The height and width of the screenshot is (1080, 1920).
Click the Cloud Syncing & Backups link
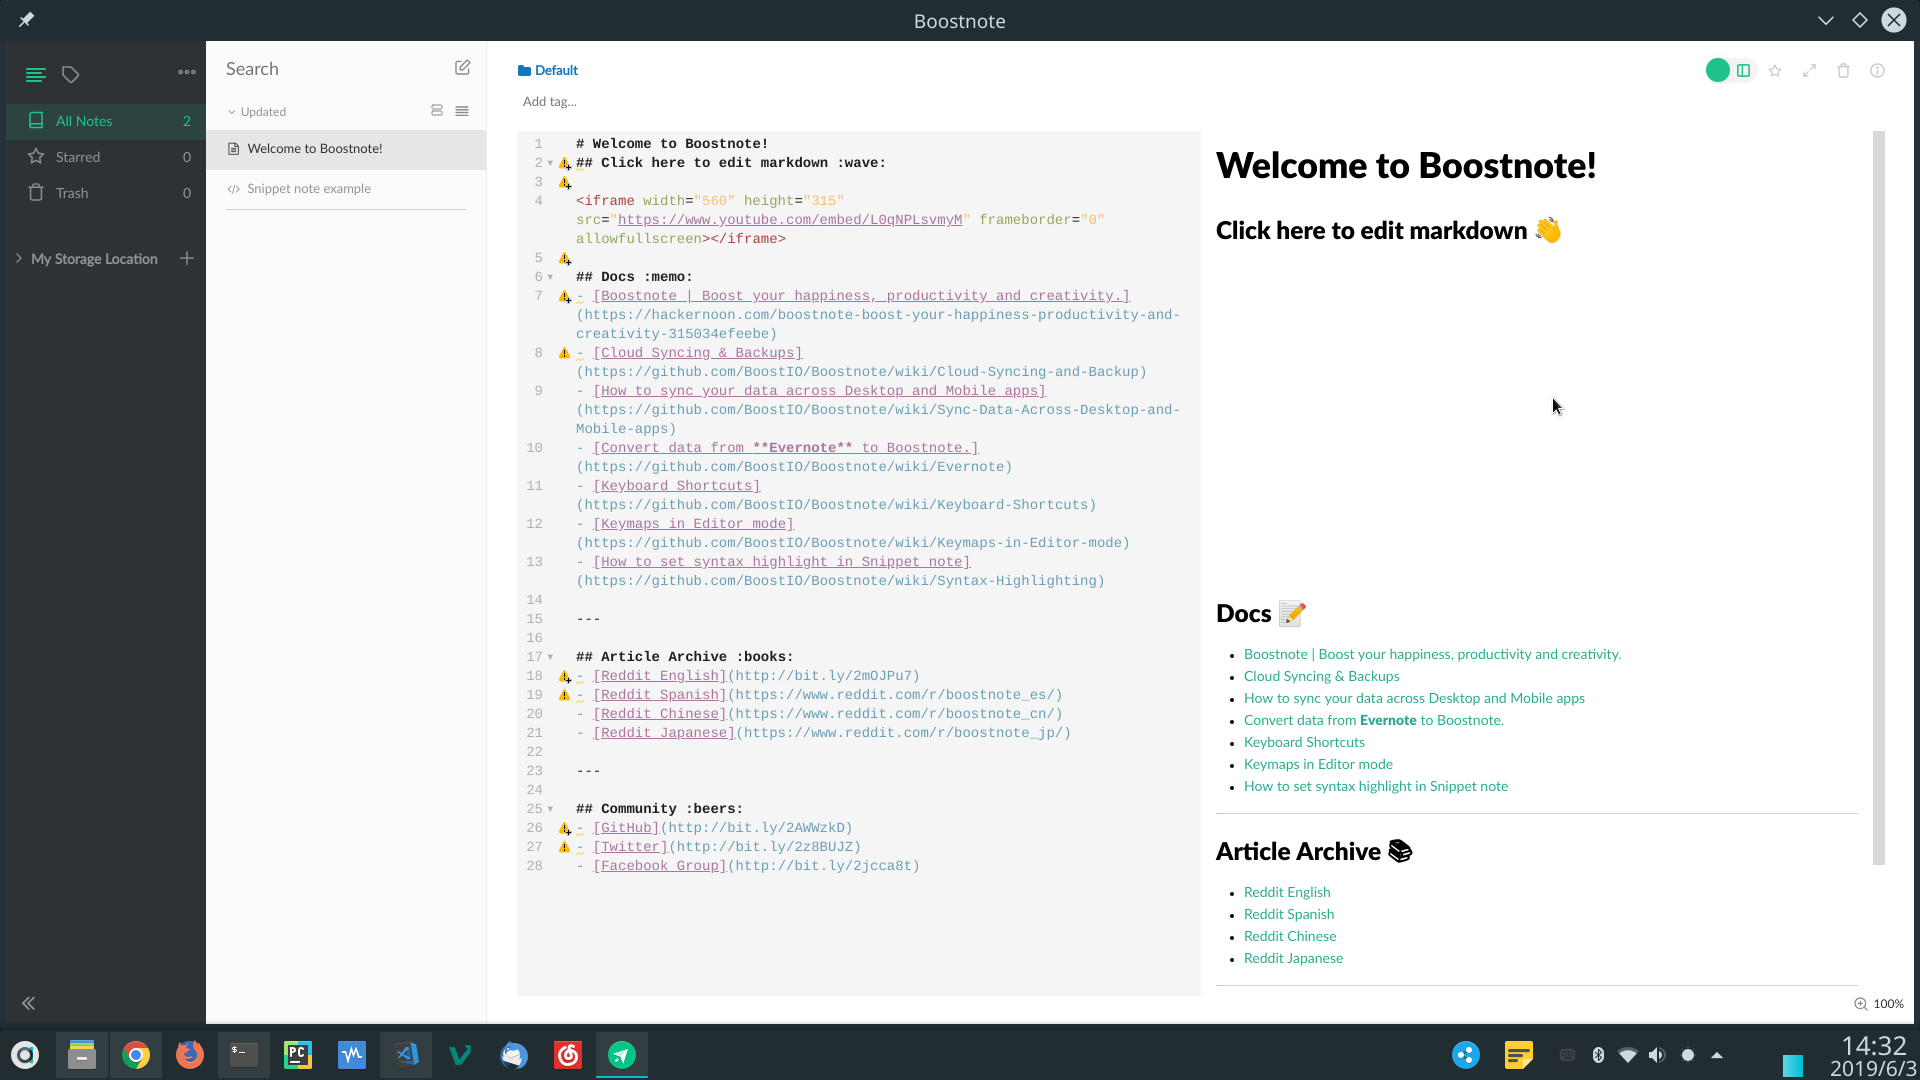coord(1321,675)
